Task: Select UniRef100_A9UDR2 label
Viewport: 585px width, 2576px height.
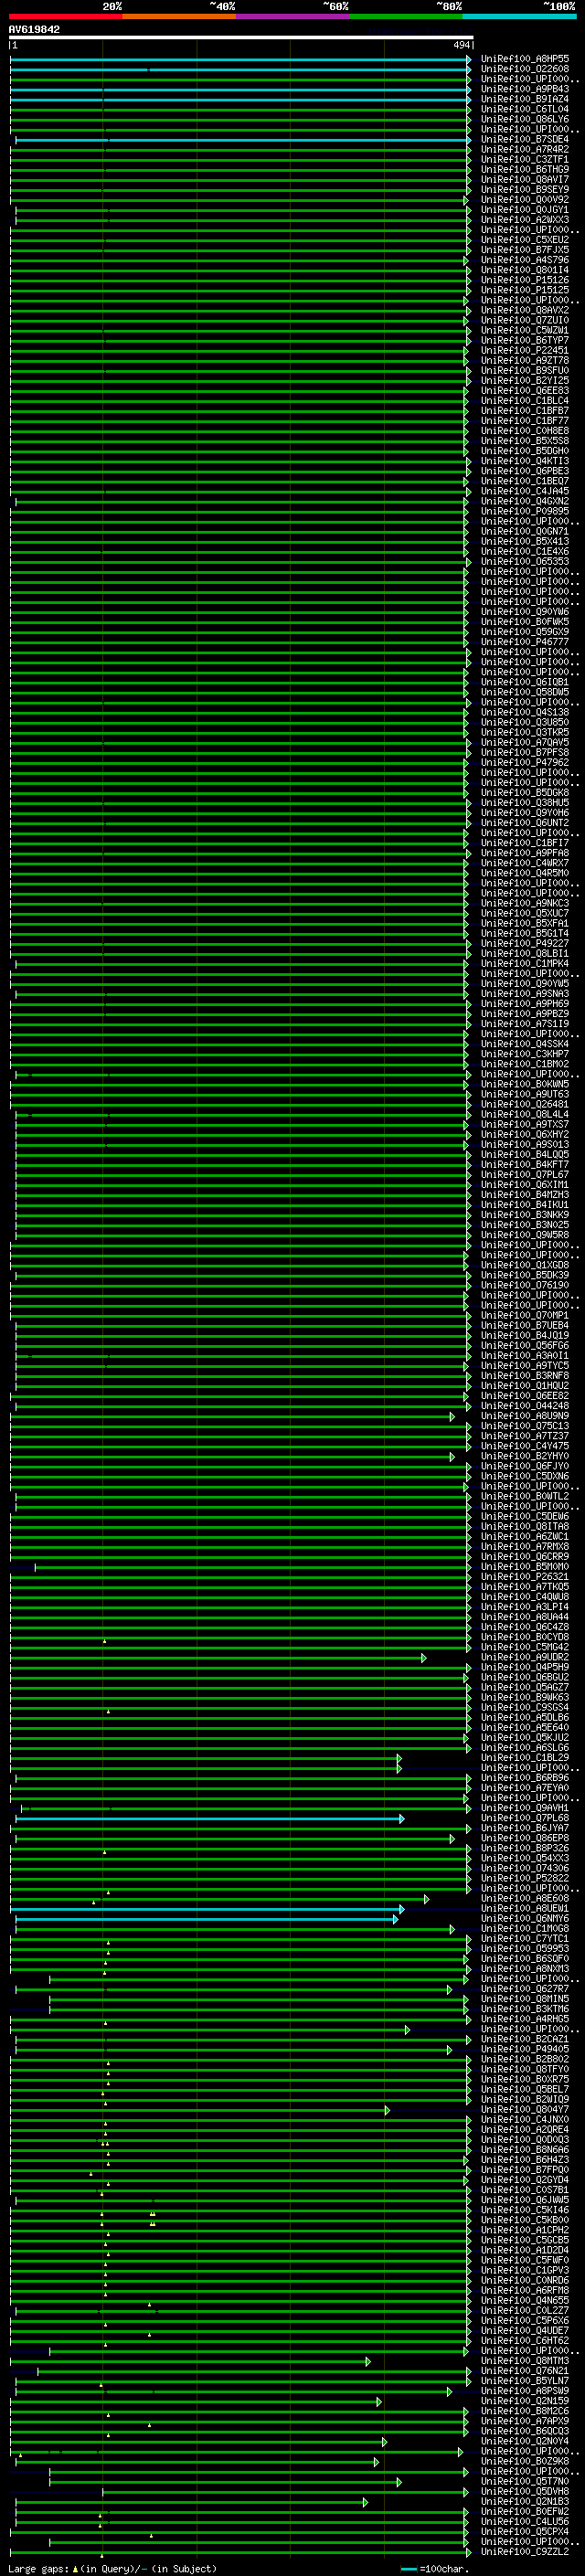Action: click(525, 1657)
